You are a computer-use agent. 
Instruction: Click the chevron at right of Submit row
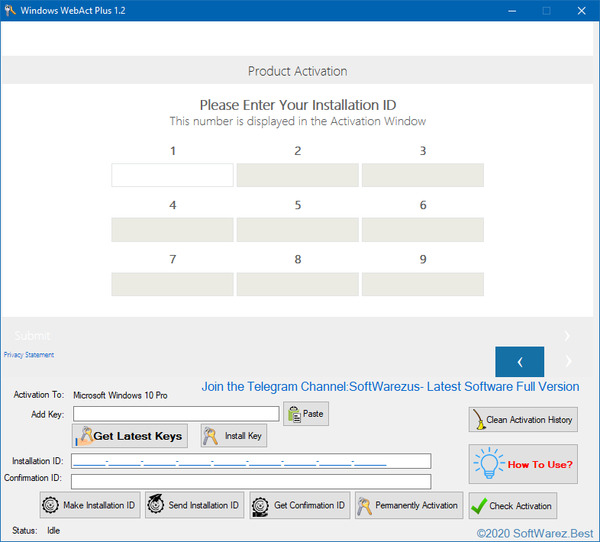(567, 336)
